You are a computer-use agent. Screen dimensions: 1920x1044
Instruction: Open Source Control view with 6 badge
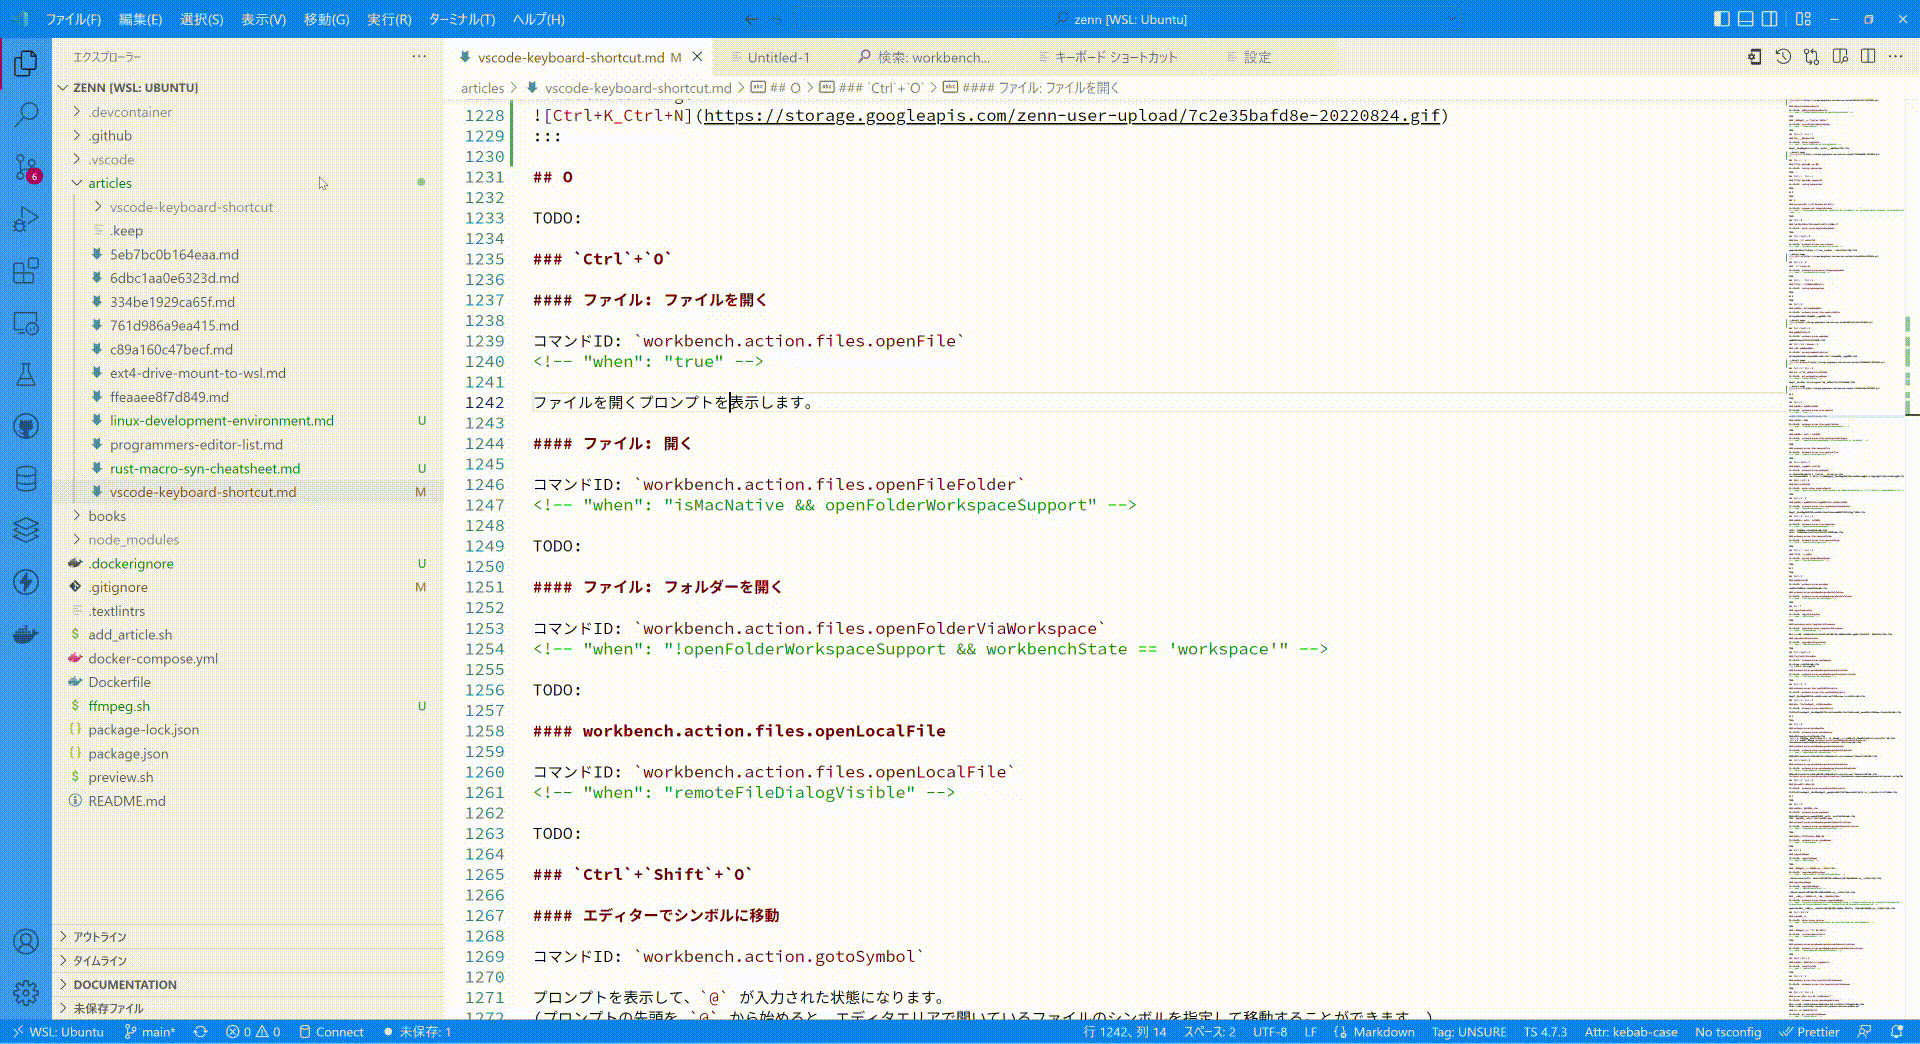click(x=26, y=167)
